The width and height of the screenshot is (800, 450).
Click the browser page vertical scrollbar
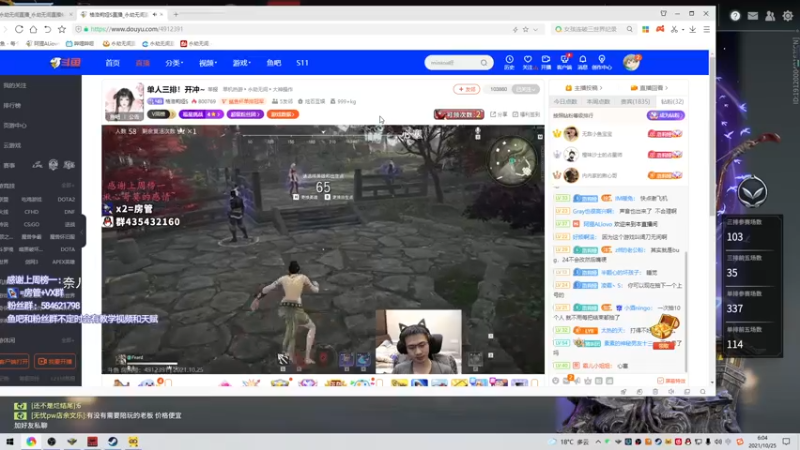pyautogui.click(x=712, y=135)
